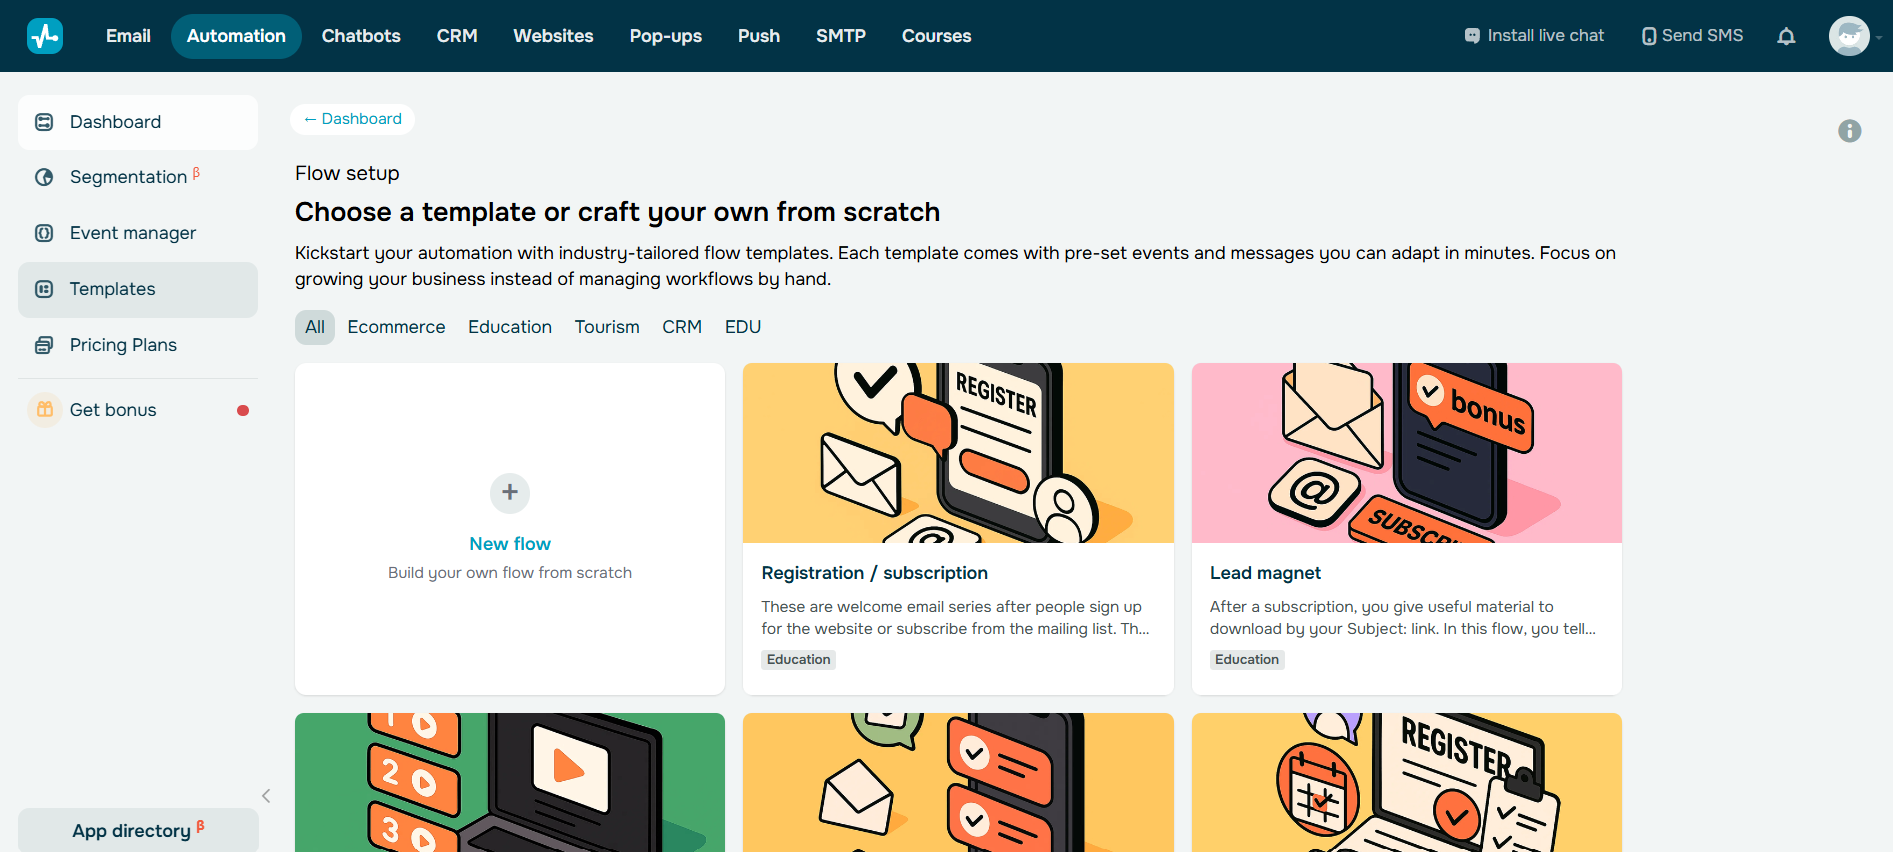The image size is (1893, 852).
Task: Select the Ecommerce filter tab
Action: (396, 327)
